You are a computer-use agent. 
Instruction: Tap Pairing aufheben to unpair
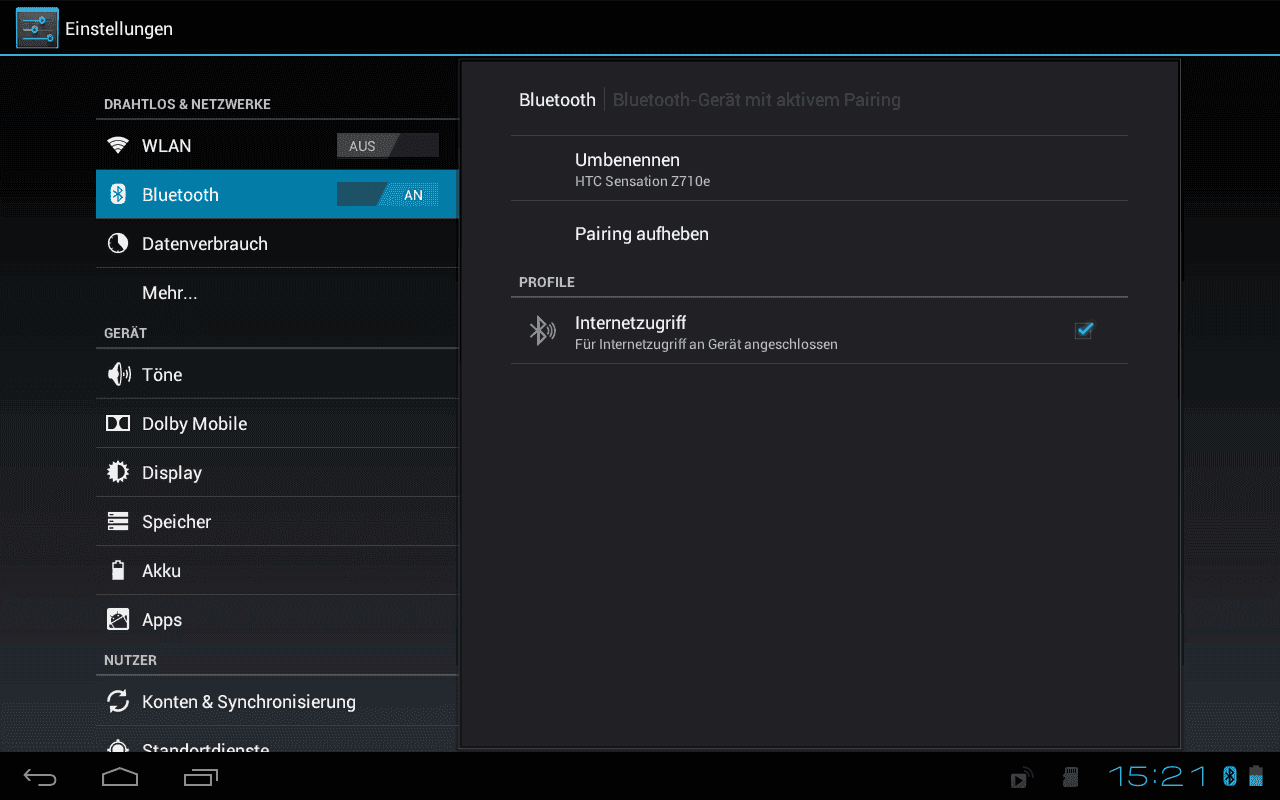pyautogui.click(x=819, y=234)
